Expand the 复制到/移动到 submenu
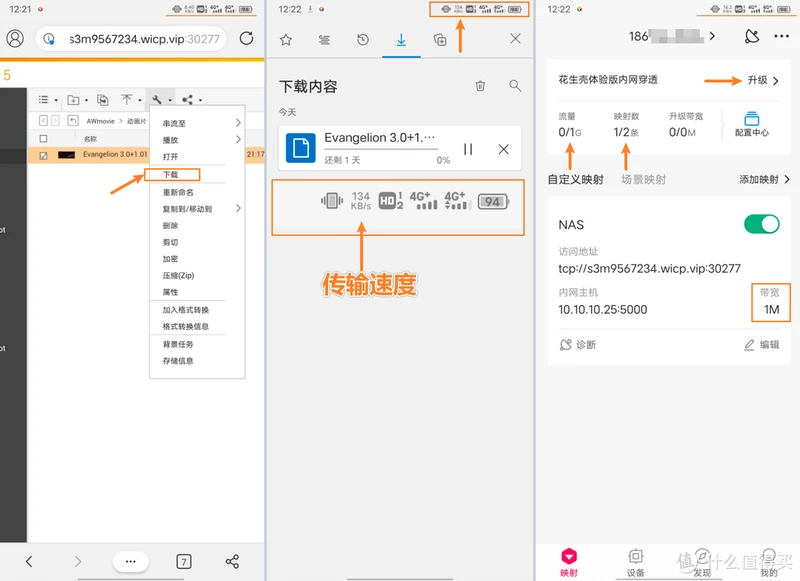The height and width of the screenshot is (581, 800). (197, 209)
